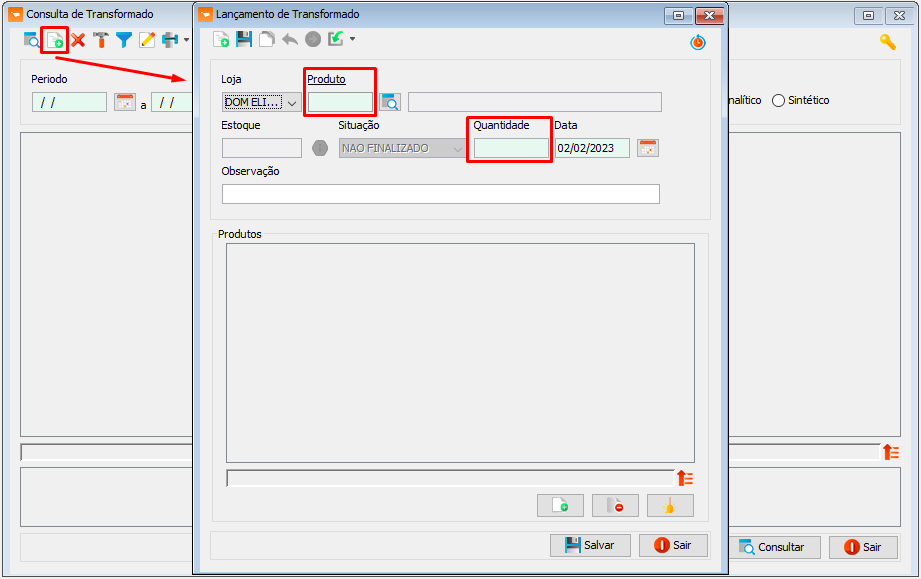Click the pencil edit icon
This screenshot has height=579, width=921.
(x=147, y=40)
